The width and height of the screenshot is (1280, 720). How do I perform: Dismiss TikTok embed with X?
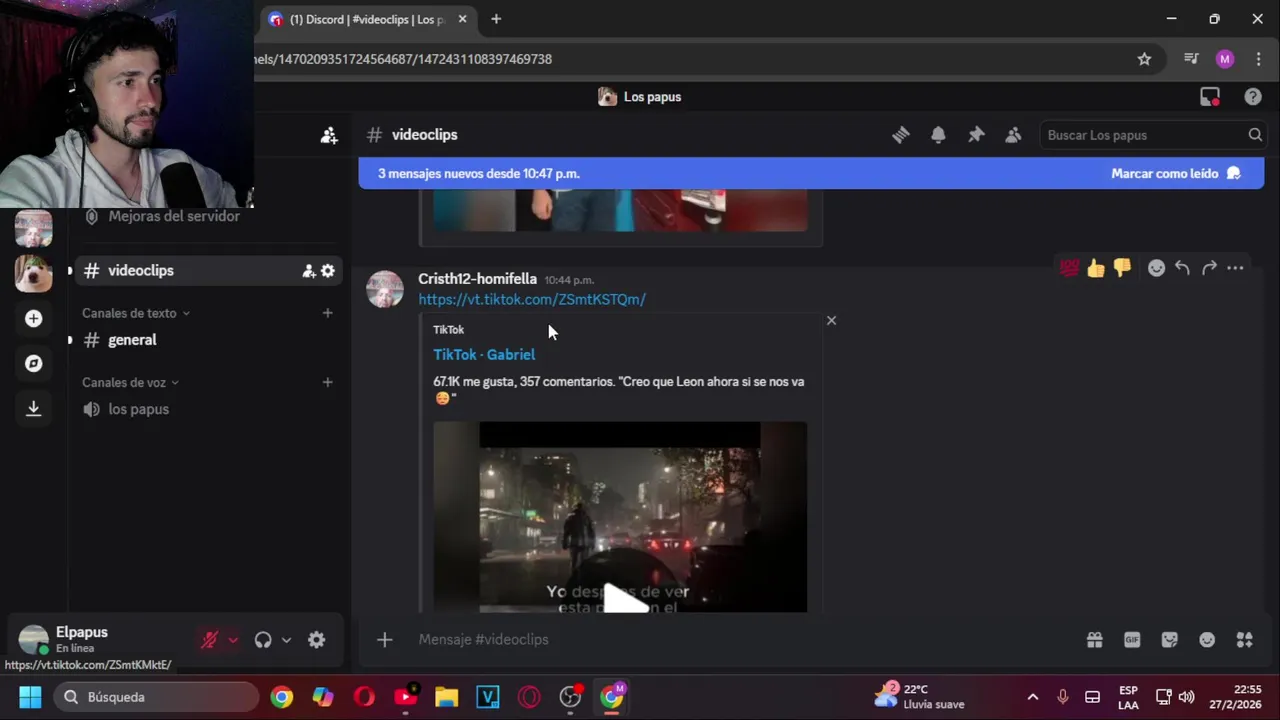coord(831,321)
